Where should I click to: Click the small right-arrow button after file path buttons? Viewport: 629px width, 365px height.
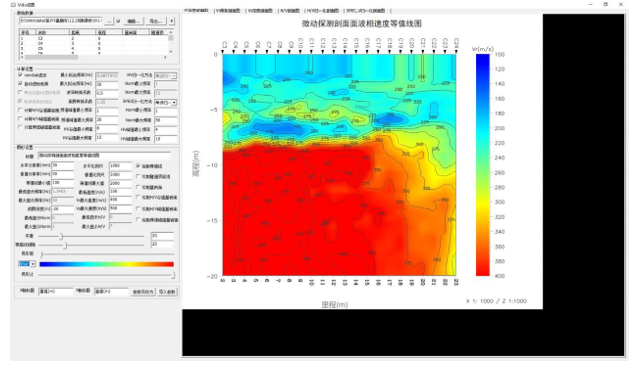(172, 21)
